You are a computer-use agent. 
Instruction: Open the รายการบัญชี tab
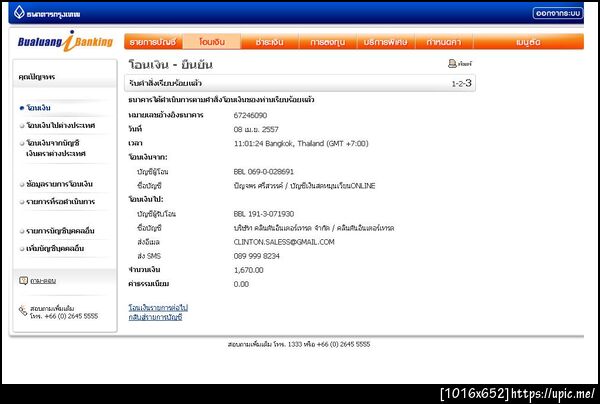click(x=153, y=42)
